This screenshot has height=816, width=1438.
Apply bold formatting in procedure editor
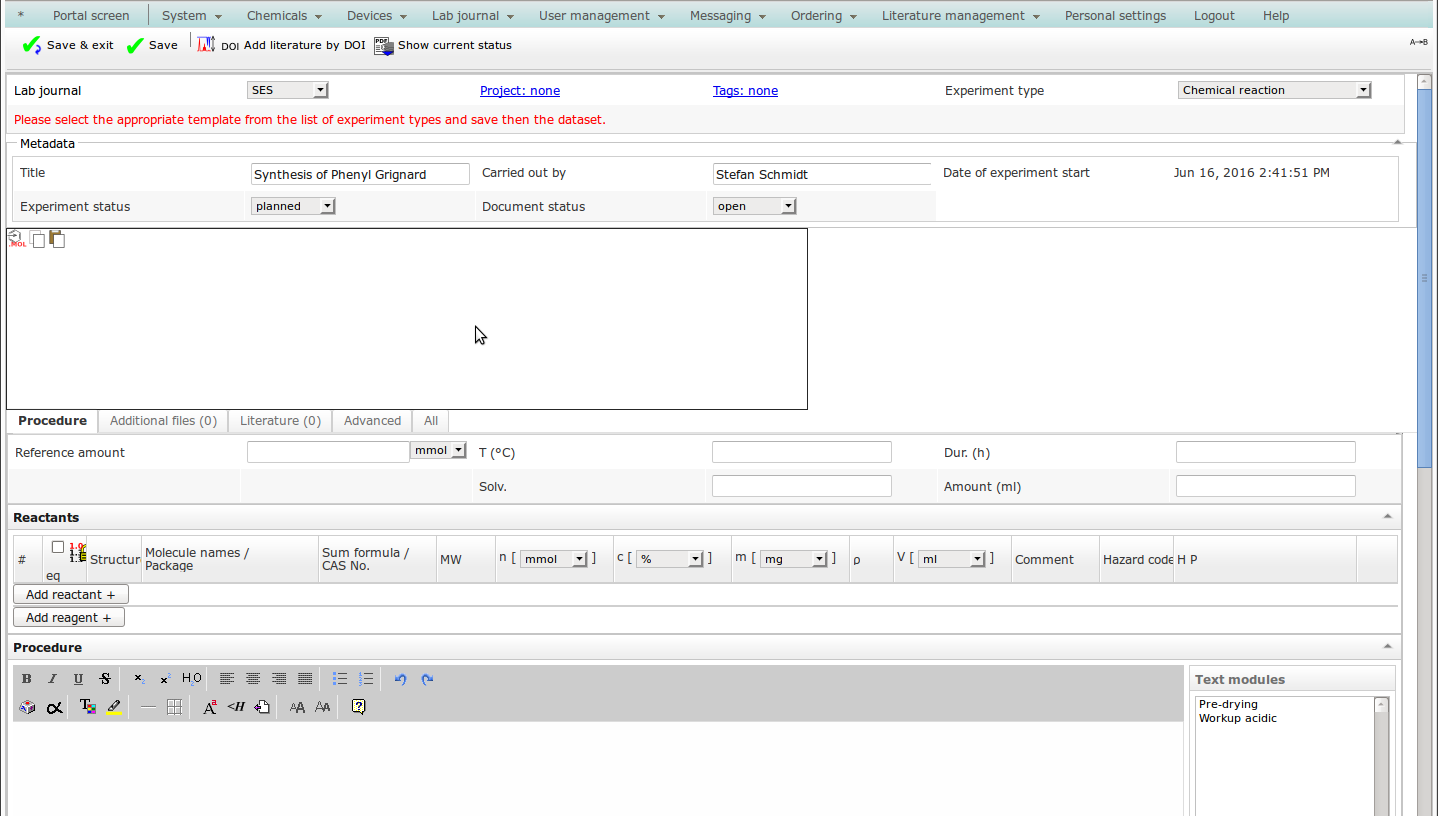[x=27, y=679]
